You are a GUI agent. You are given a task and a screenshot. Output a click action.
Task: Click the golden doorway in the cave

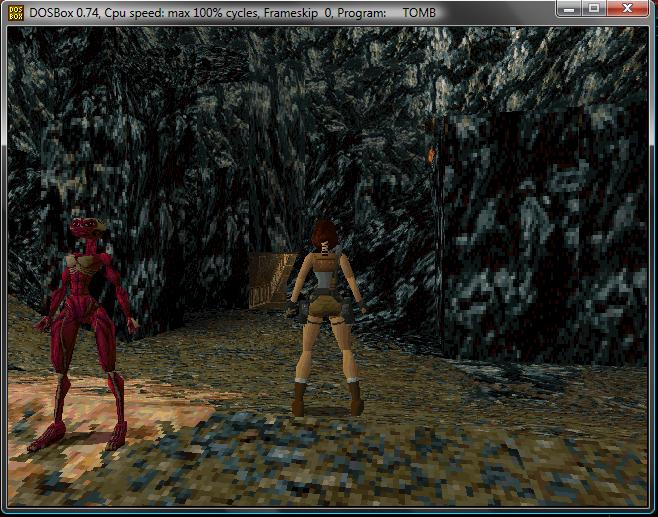click(272, 280)
